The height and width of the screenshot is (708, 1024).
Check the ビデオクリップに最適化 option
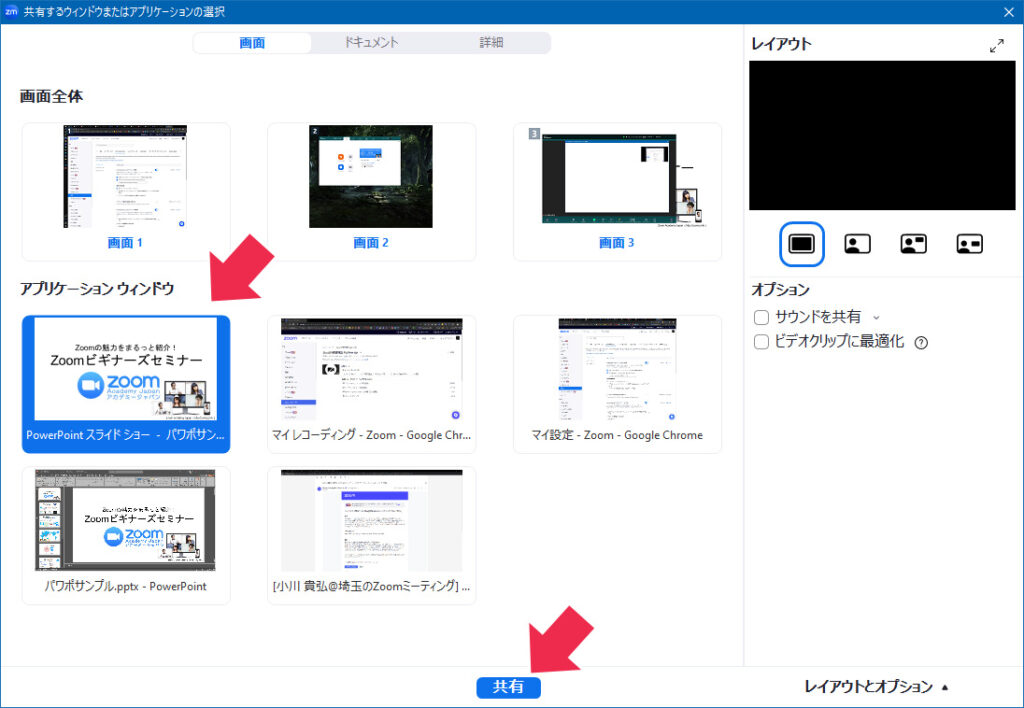click(761, 342)
